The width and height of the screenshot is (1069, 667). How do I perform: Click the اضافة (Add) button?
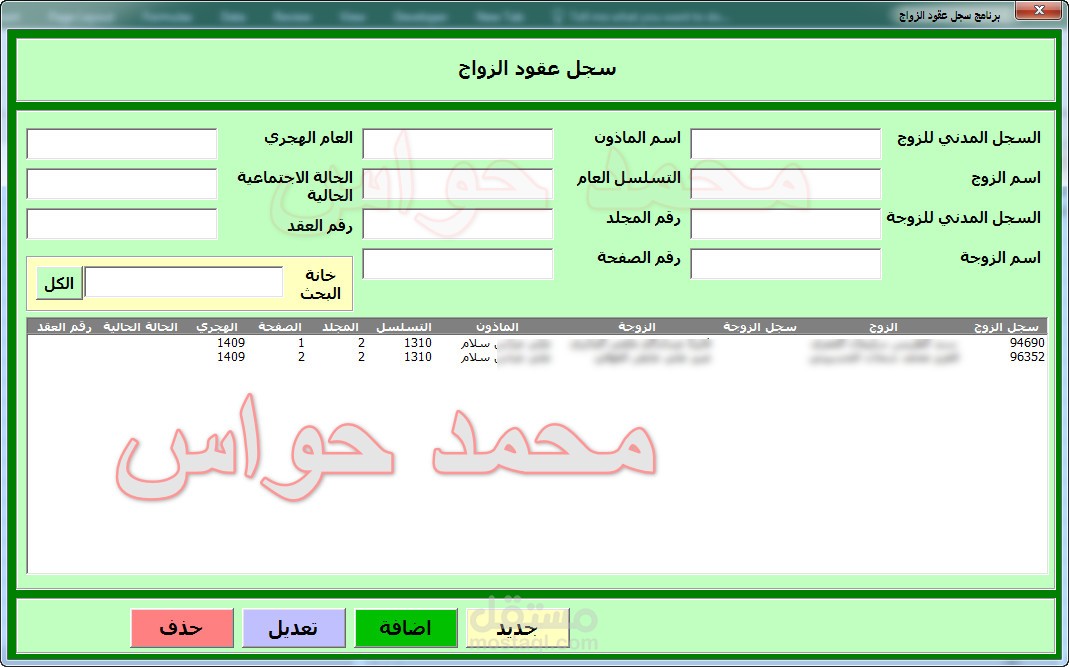click(x=406, y=630)
